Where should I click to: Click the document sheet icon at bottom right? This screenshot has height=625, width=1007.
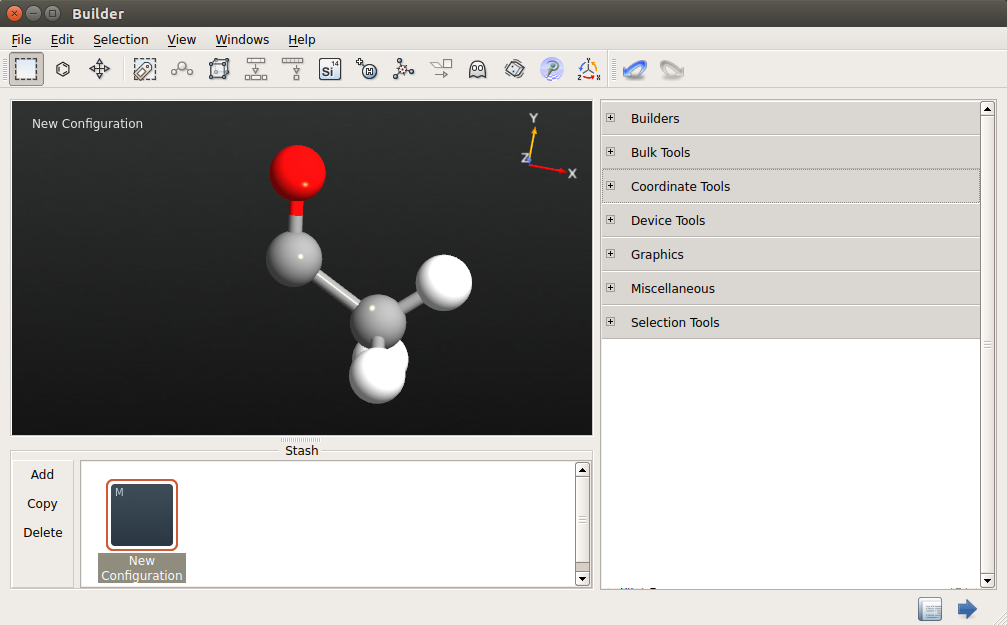[930, 609]
